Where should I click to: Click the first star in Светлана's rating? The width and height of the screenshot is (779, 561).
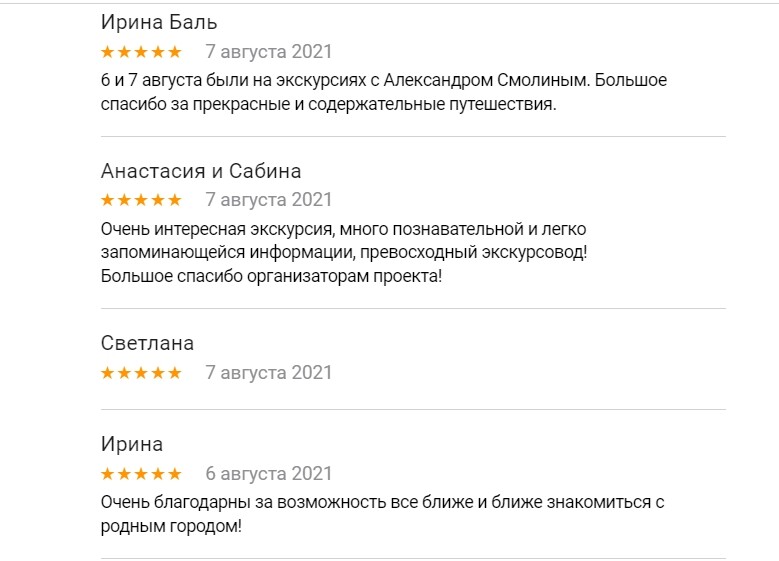pos(108,373)
